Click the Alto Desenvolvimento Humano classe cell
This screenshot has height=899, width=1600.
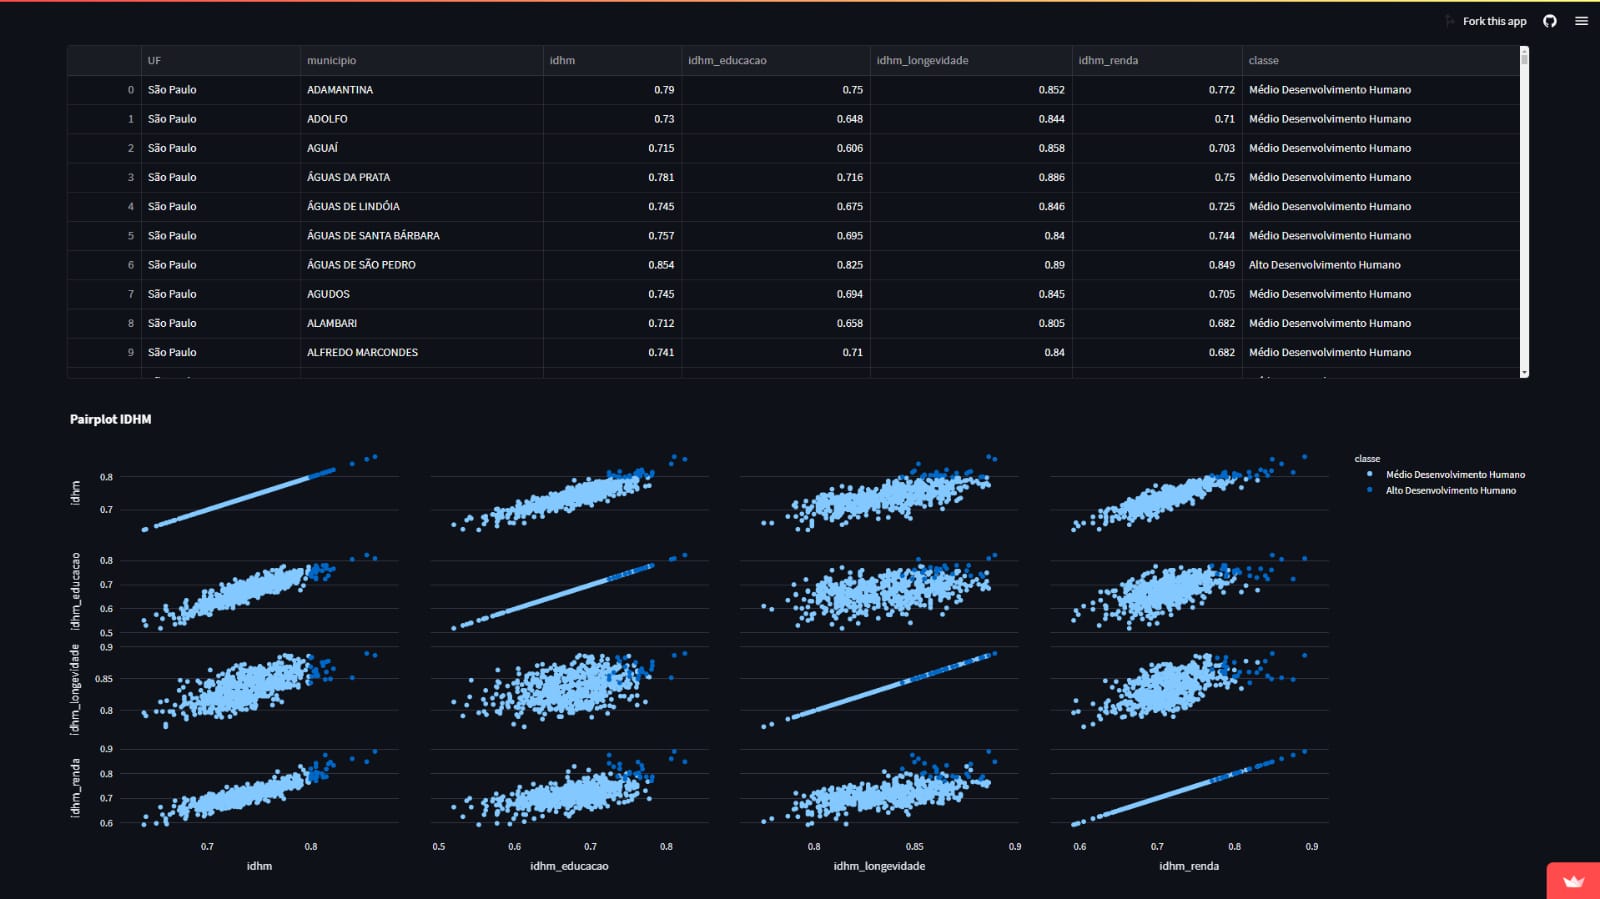coord(1380,265)
